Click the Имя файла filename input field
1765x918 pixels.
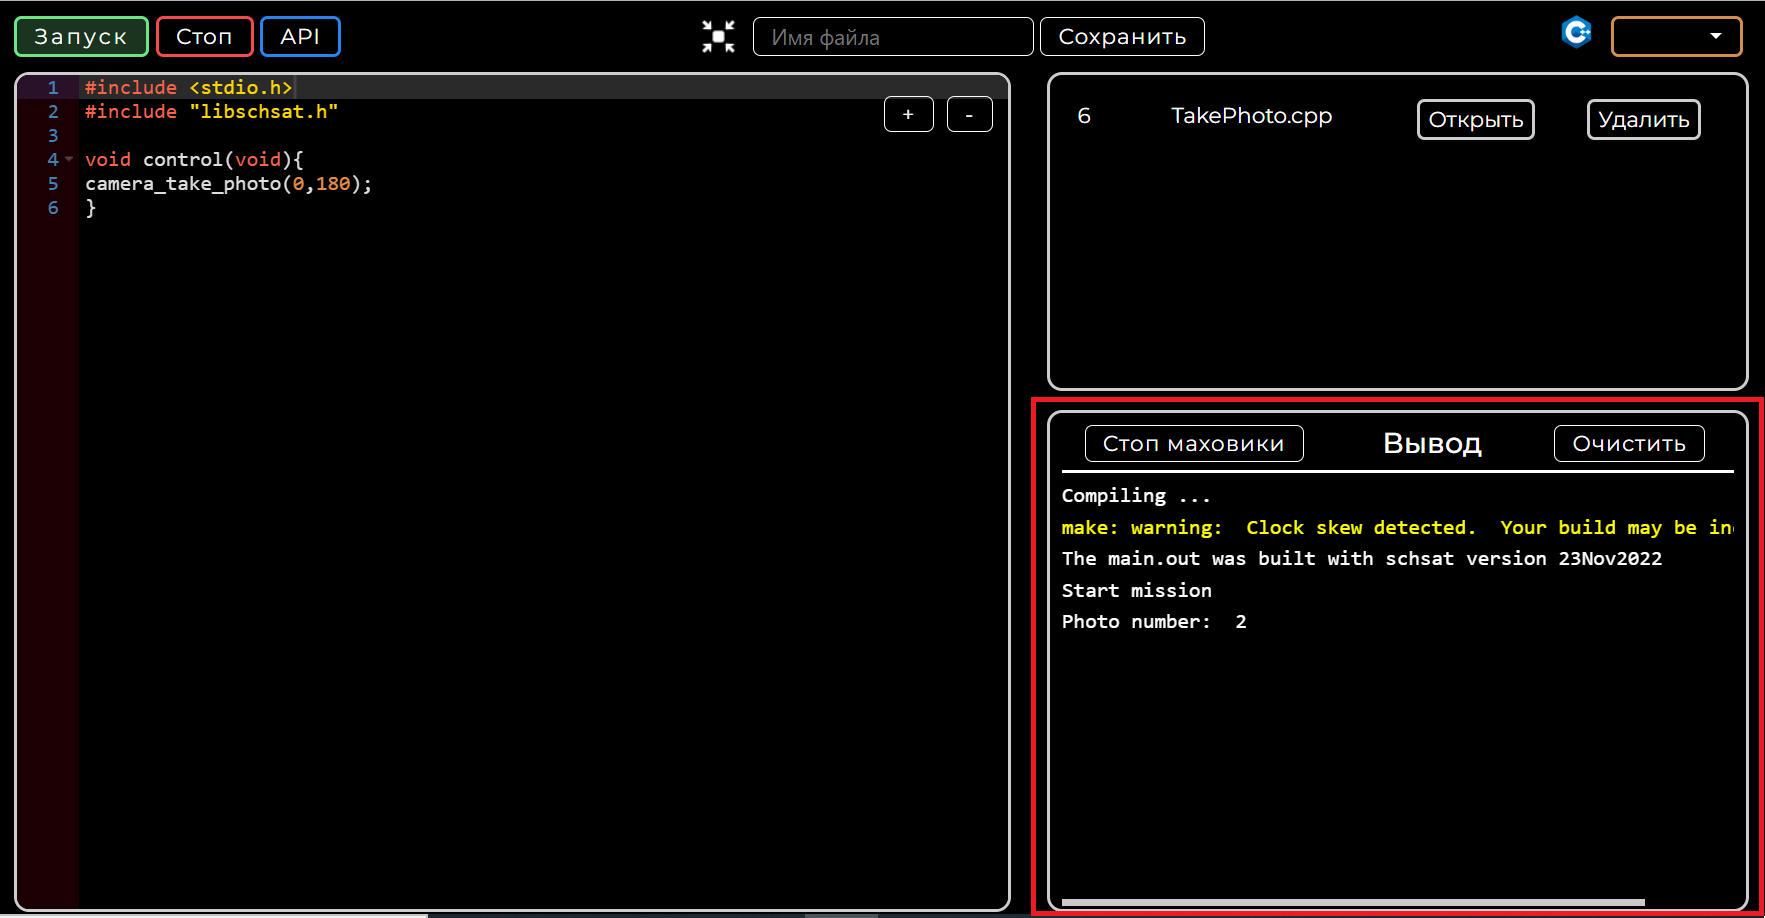[x=893, y=36]
